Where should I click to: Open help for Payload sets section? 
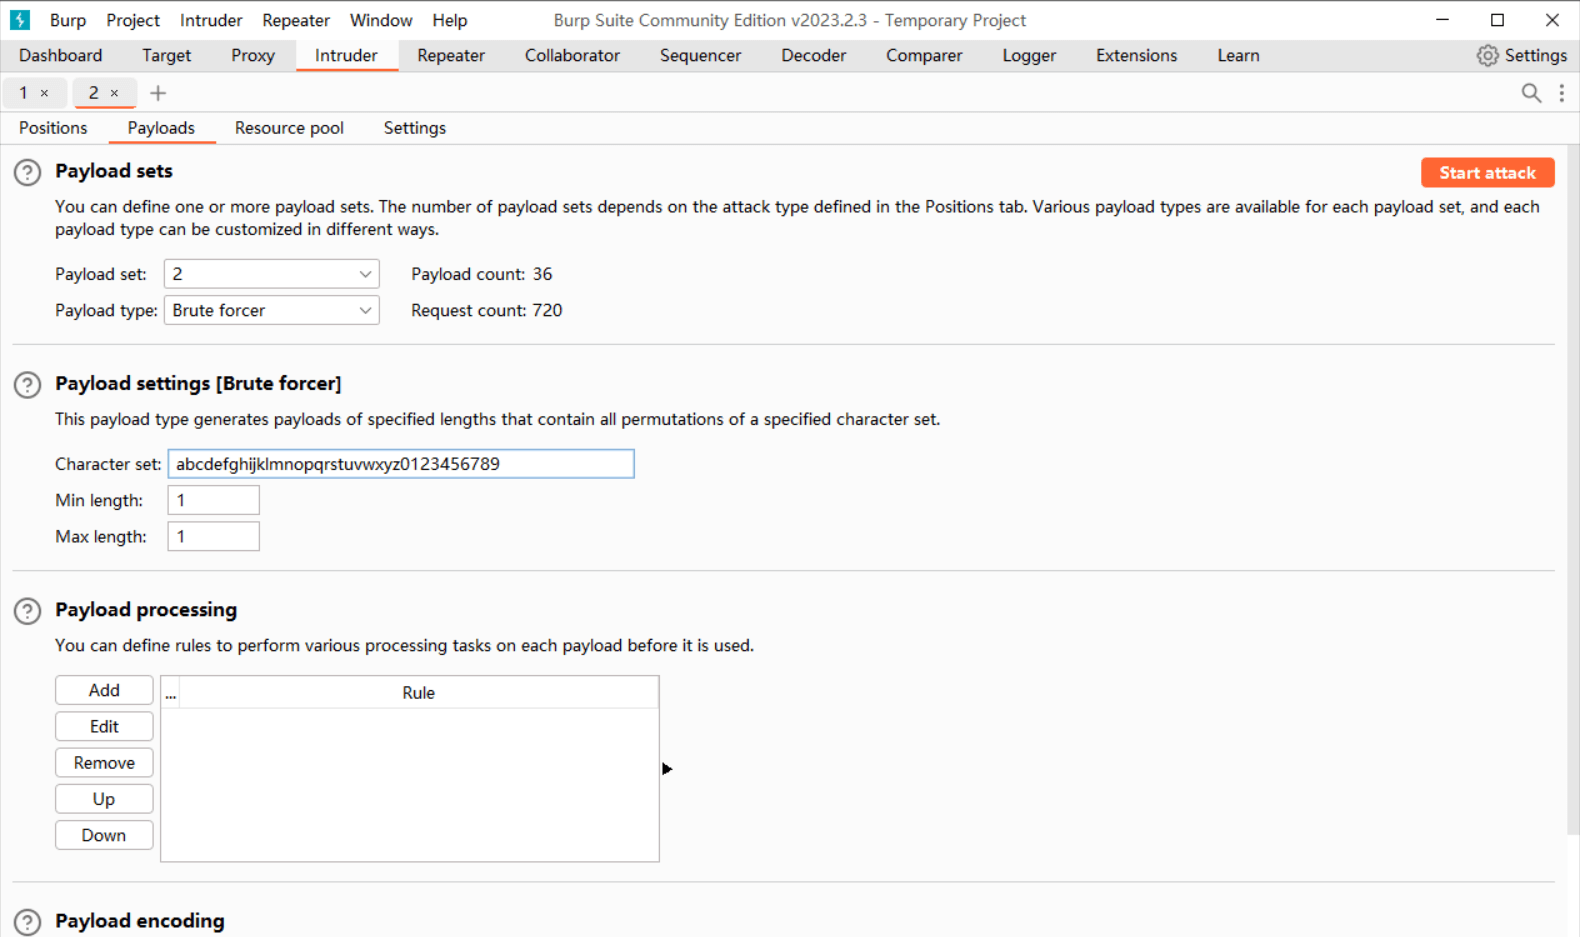click(27, 173)
